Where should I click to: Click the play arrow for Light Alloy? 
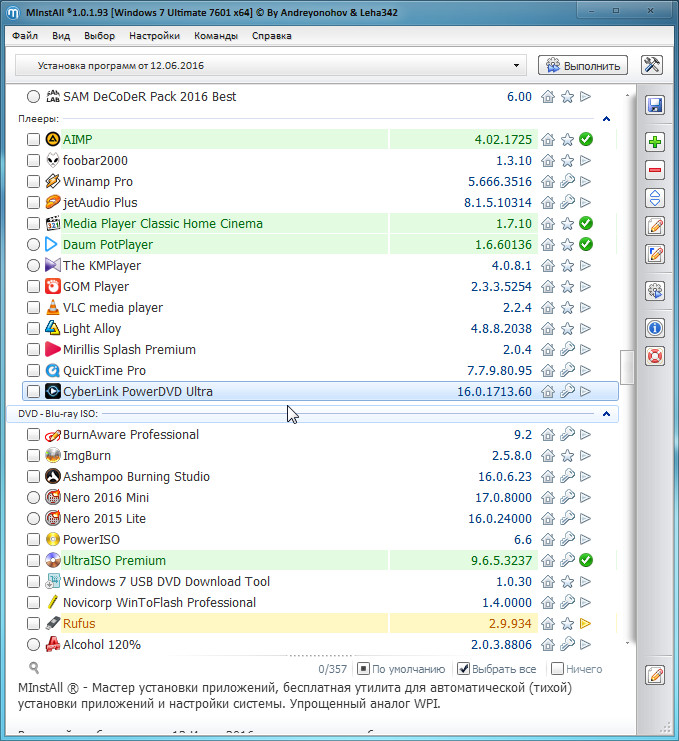pos(585,328)
